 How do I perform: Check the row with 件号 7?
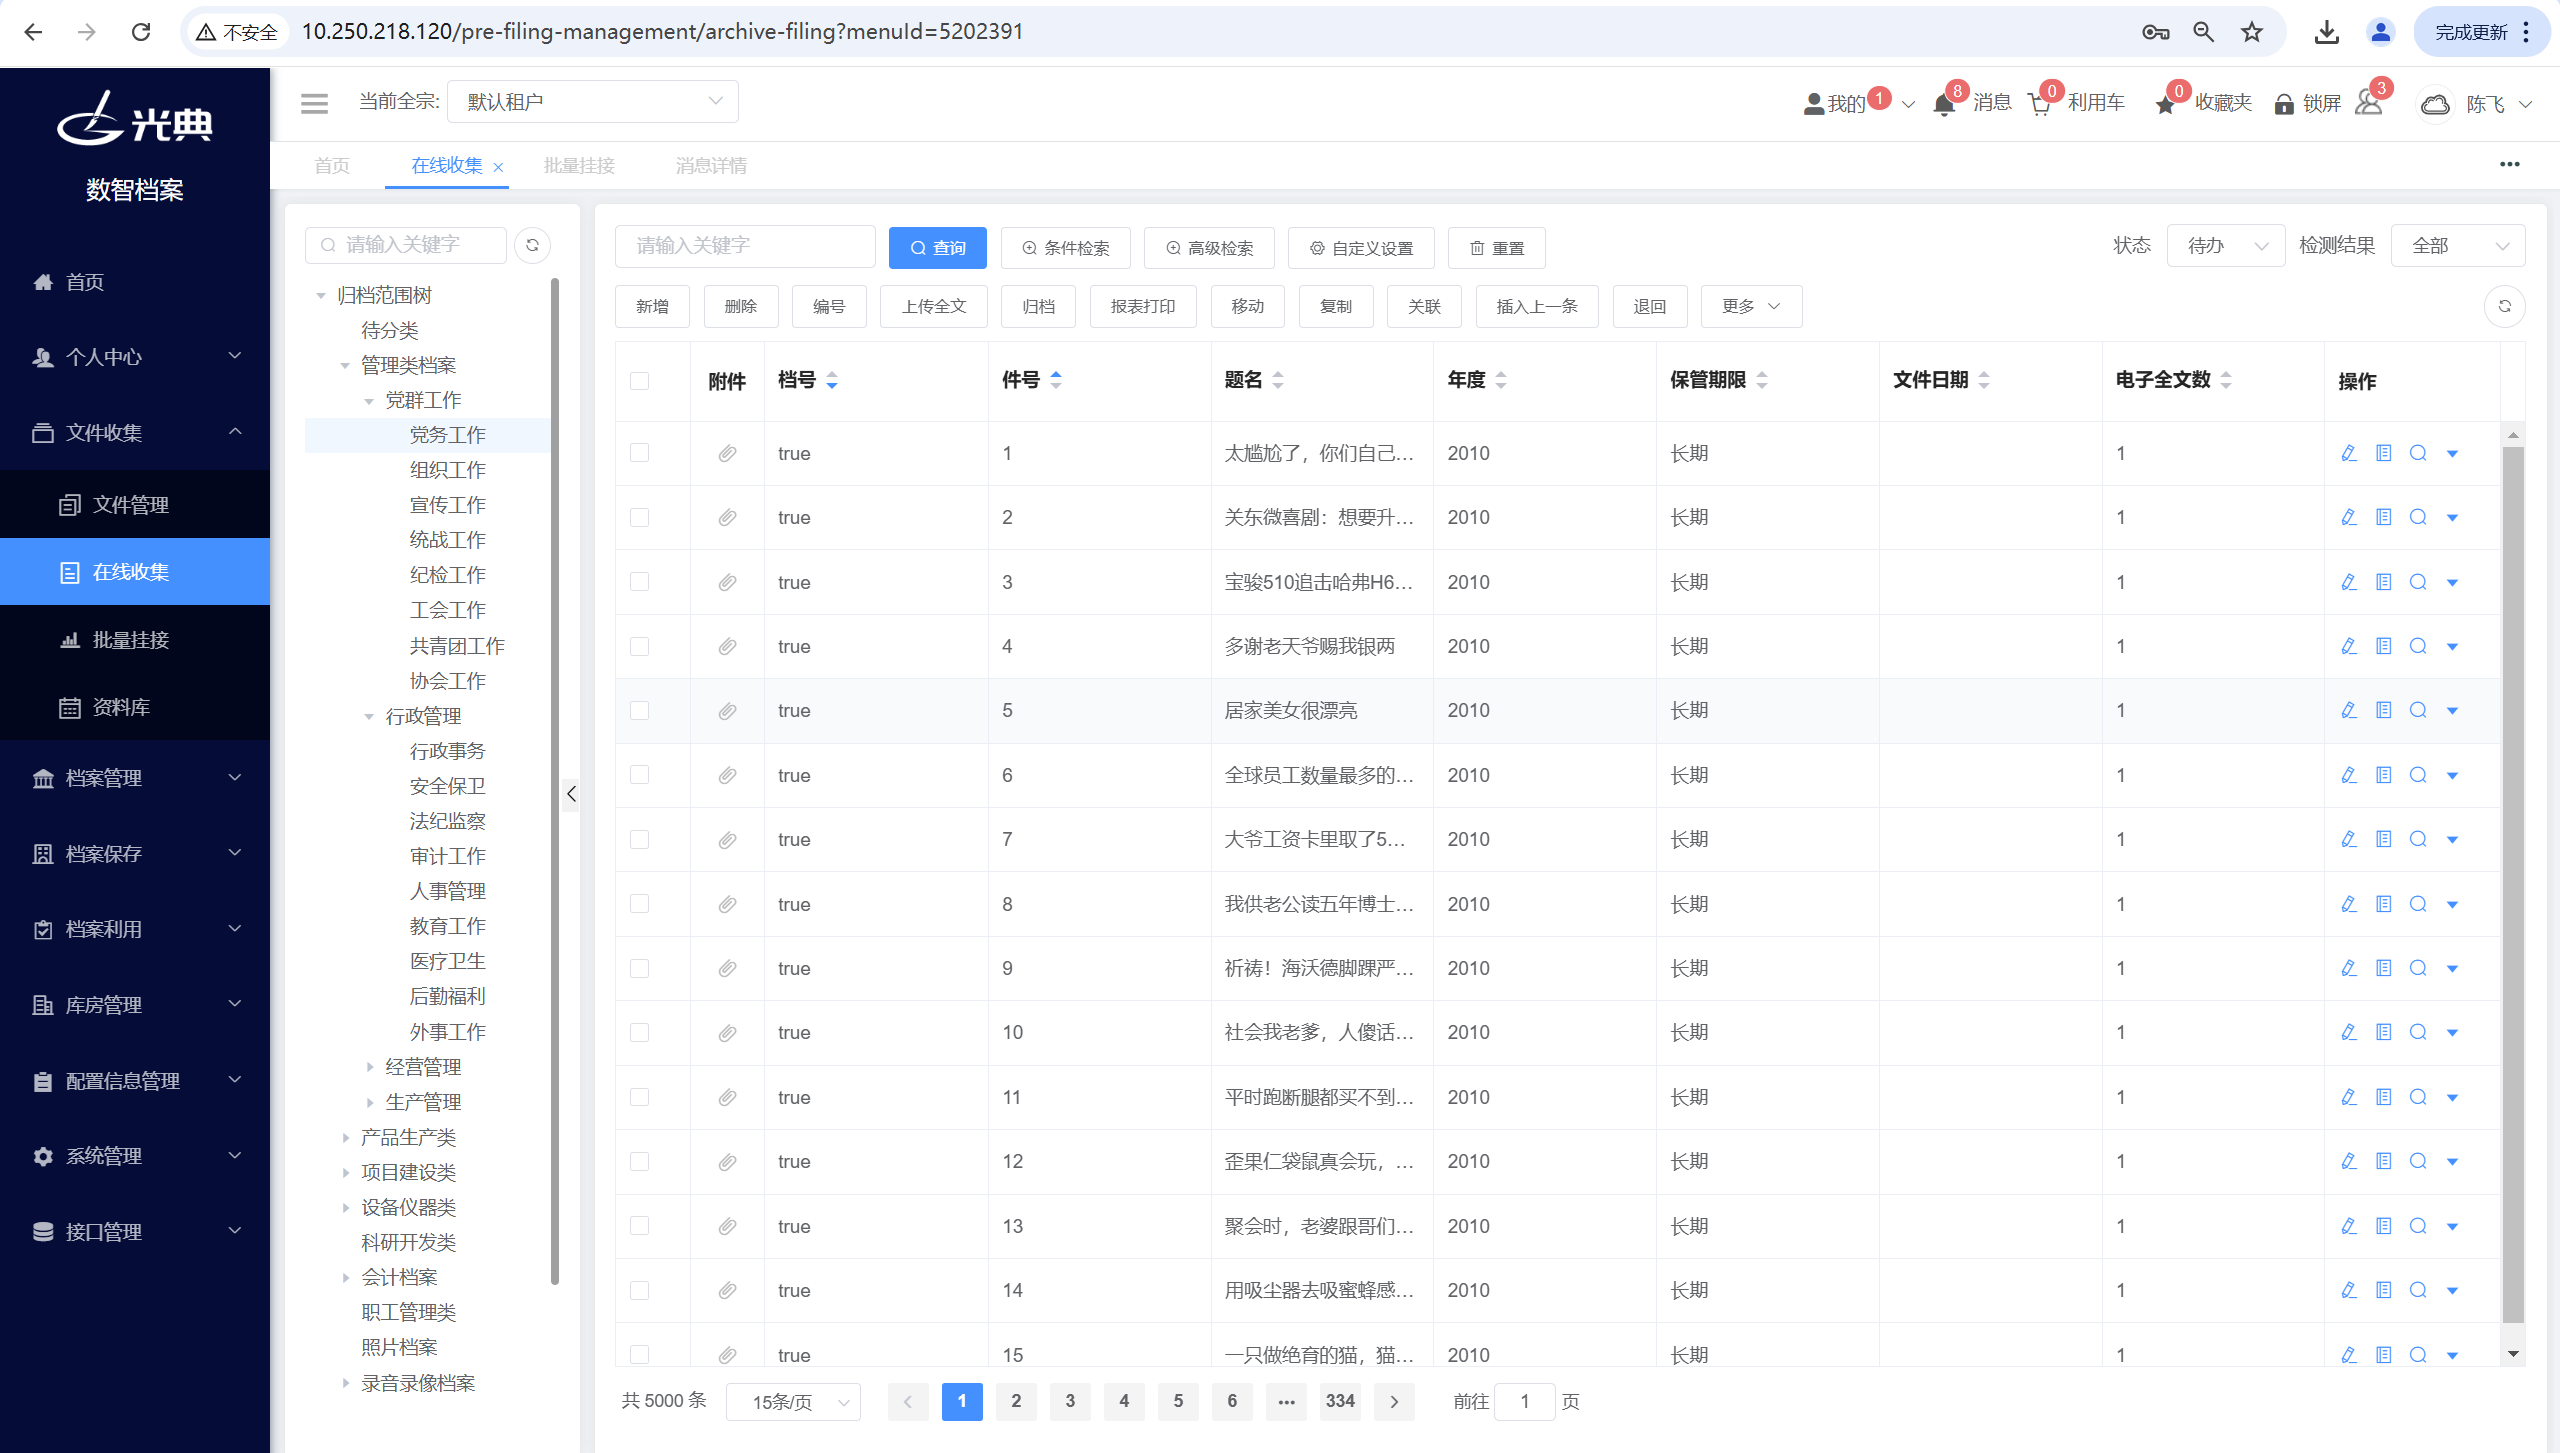coord(640,839)
